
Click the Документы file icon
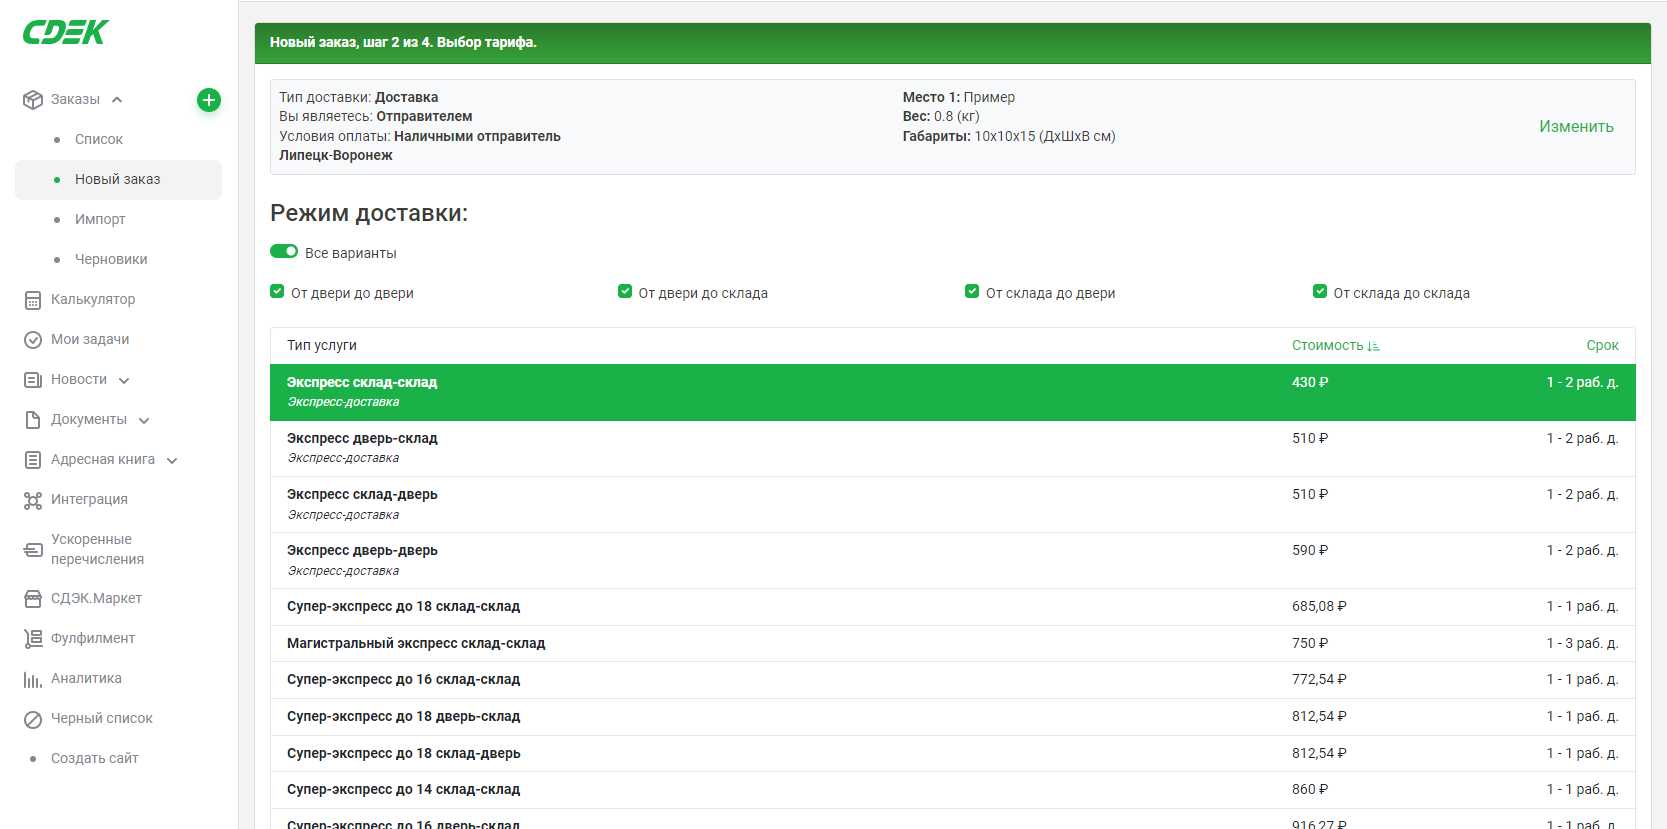click(x=33, y=420)
